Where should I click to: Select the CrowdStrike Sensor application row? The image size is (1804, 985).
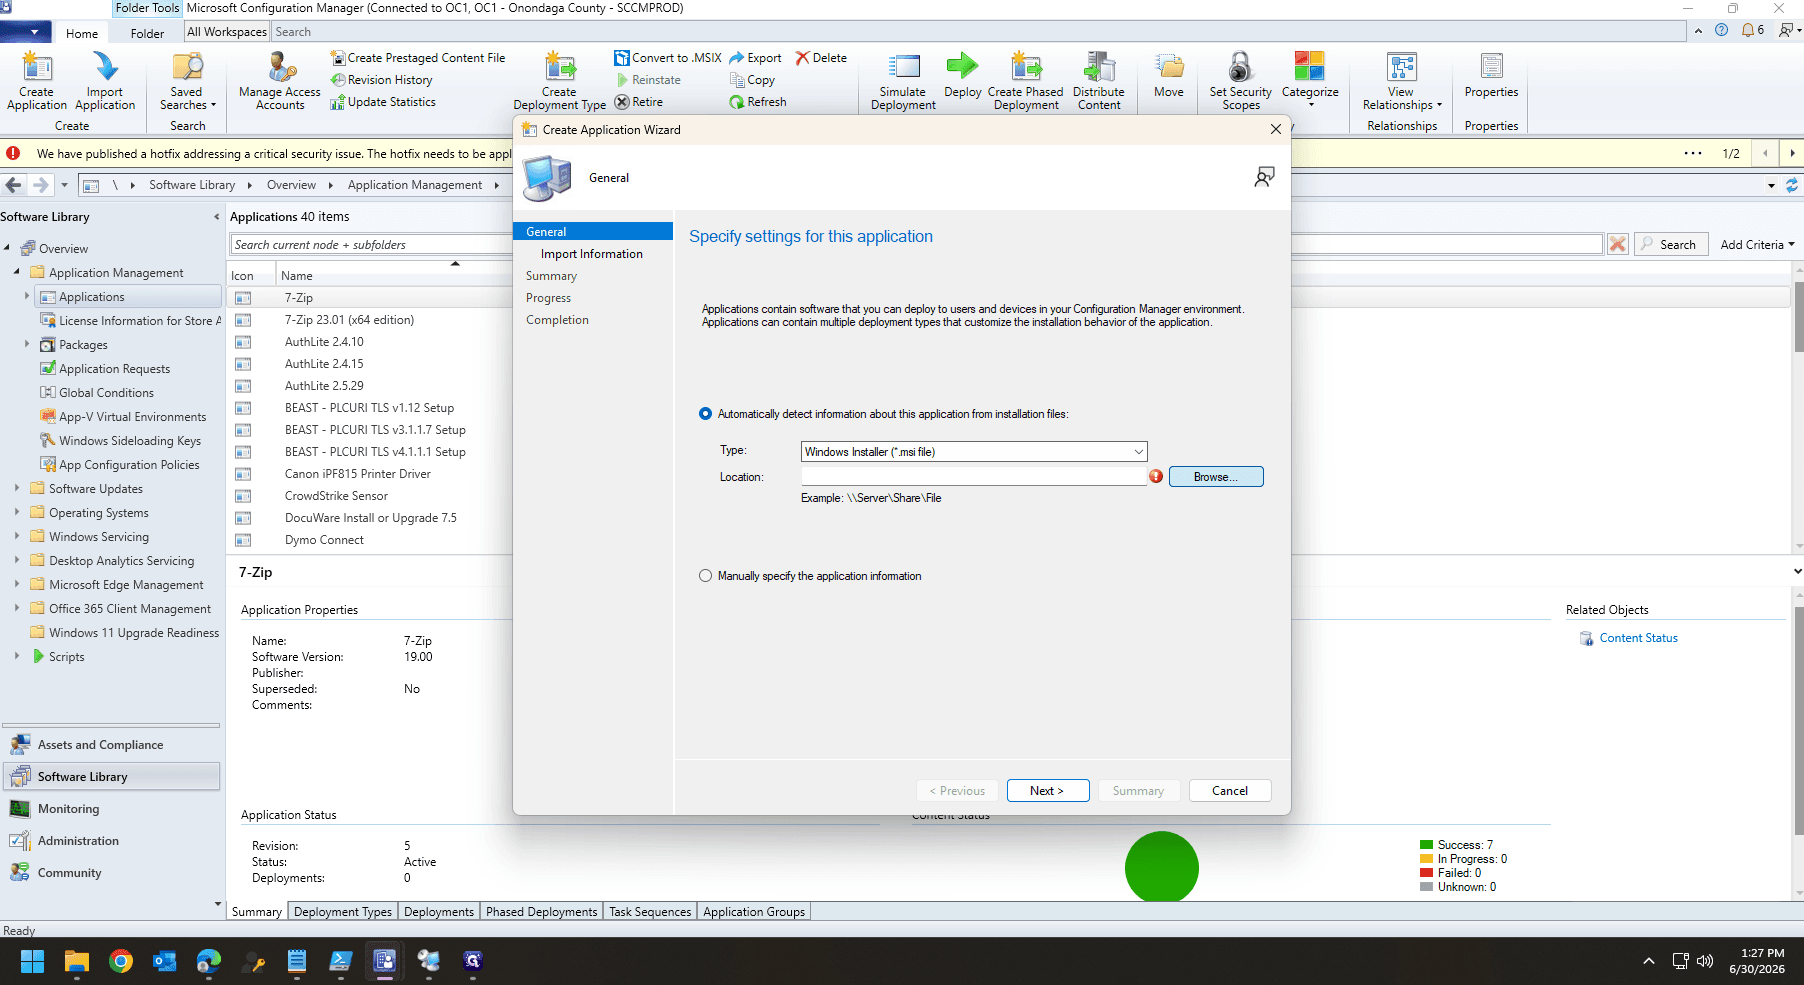tap(336, 496)
